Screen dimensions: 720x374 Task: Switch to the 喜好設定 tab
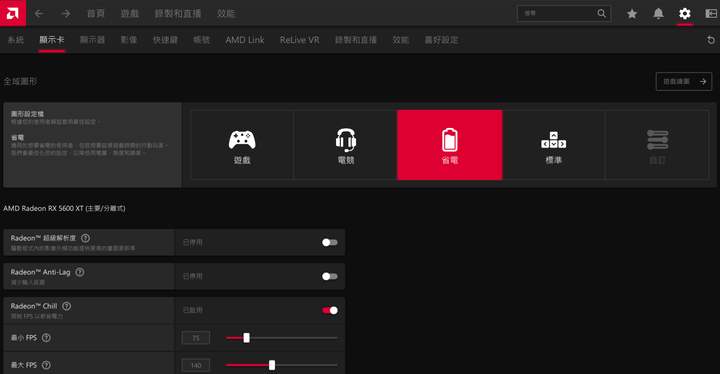pyautogui.click(x=441, y=40)
